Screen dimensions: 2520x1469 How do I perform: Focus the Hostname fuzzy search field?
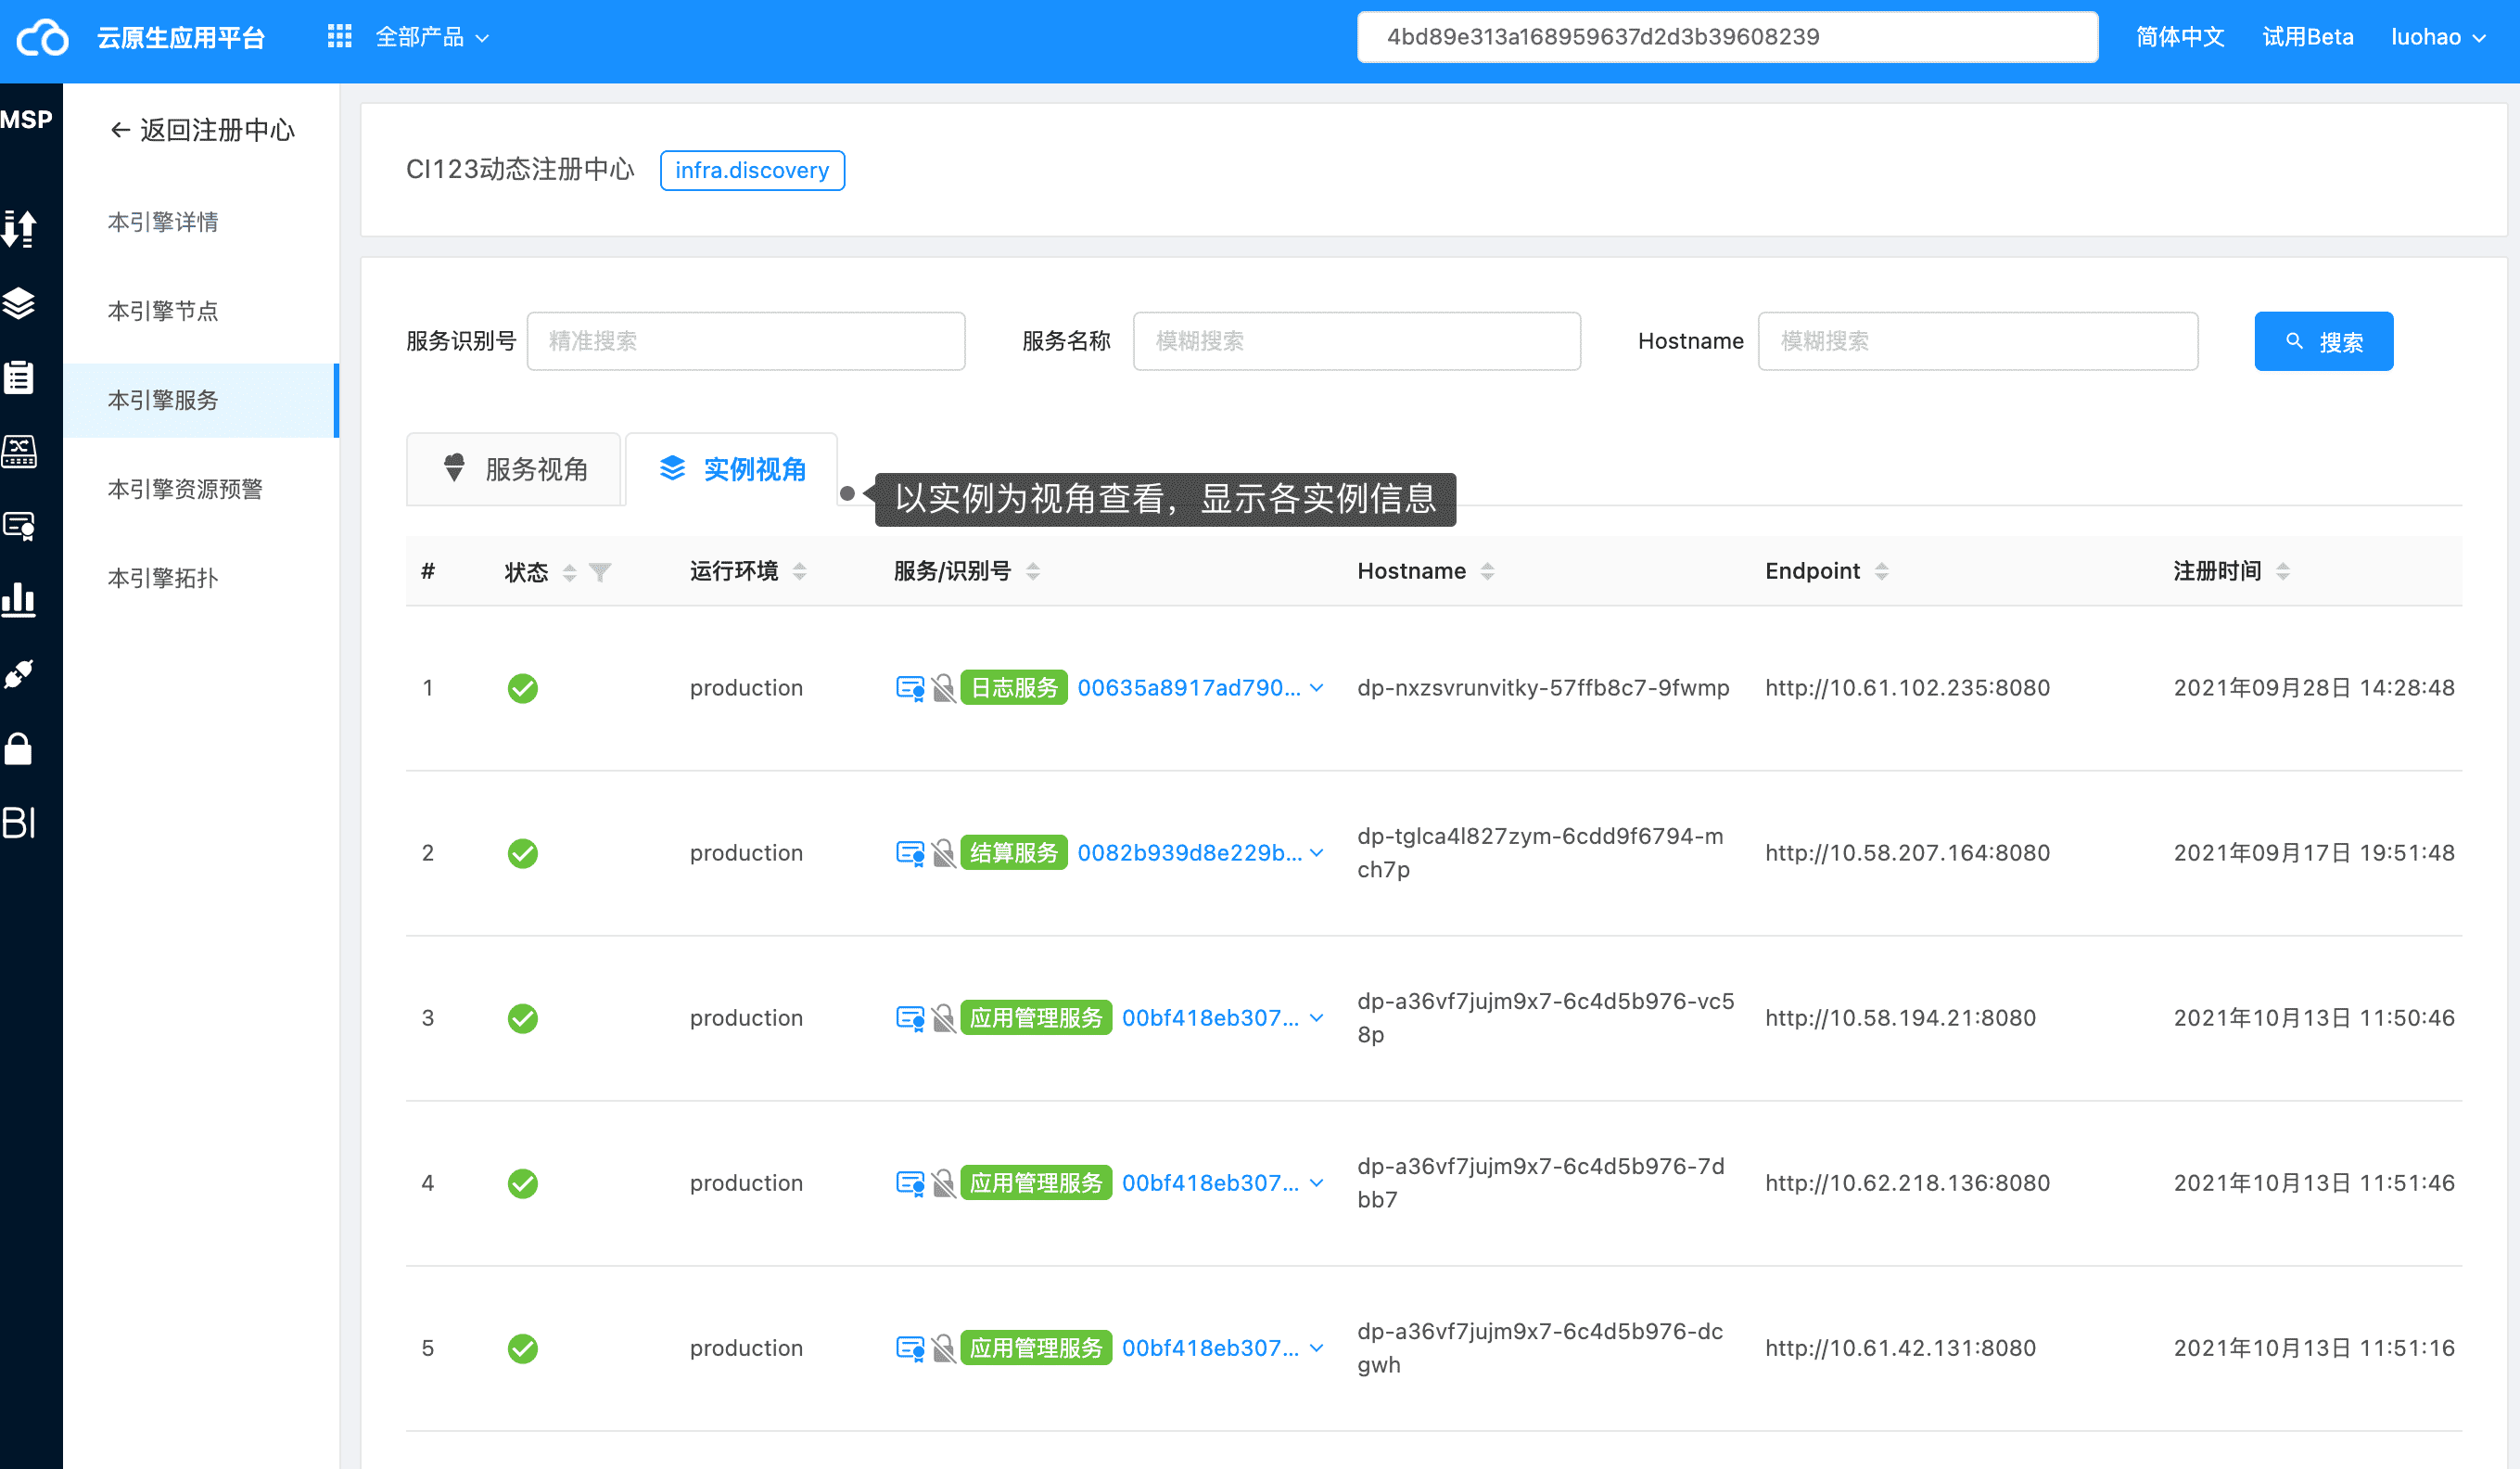pyautogui.click(x=1977, y=341)
